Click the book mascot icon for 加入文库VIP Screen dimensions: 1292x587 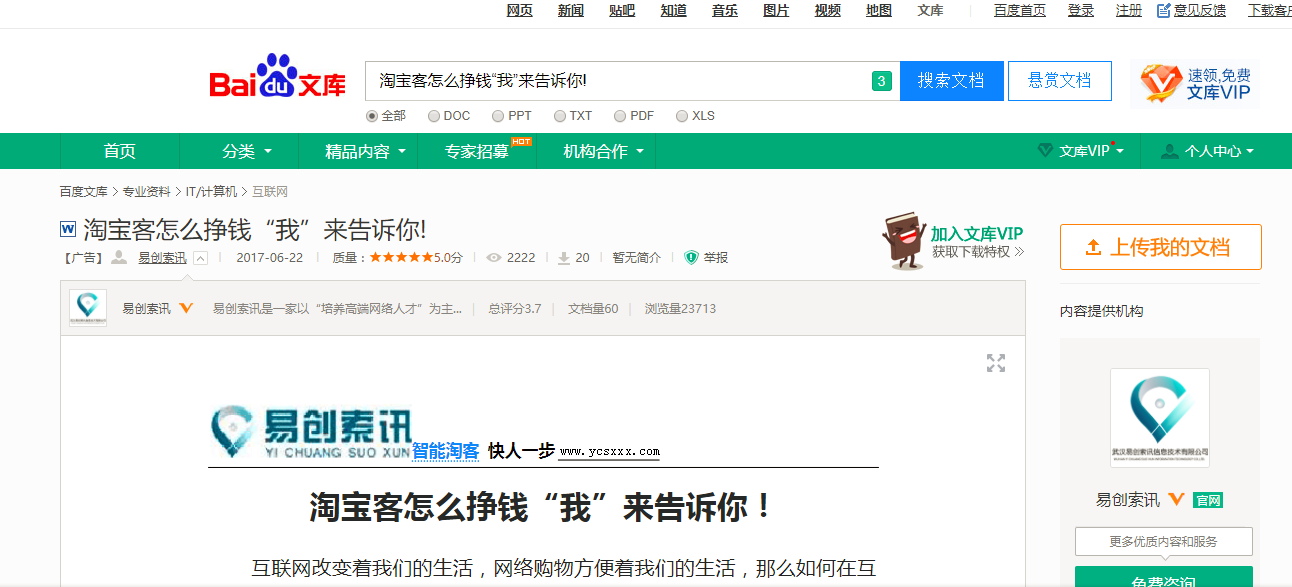pos(903,240)
